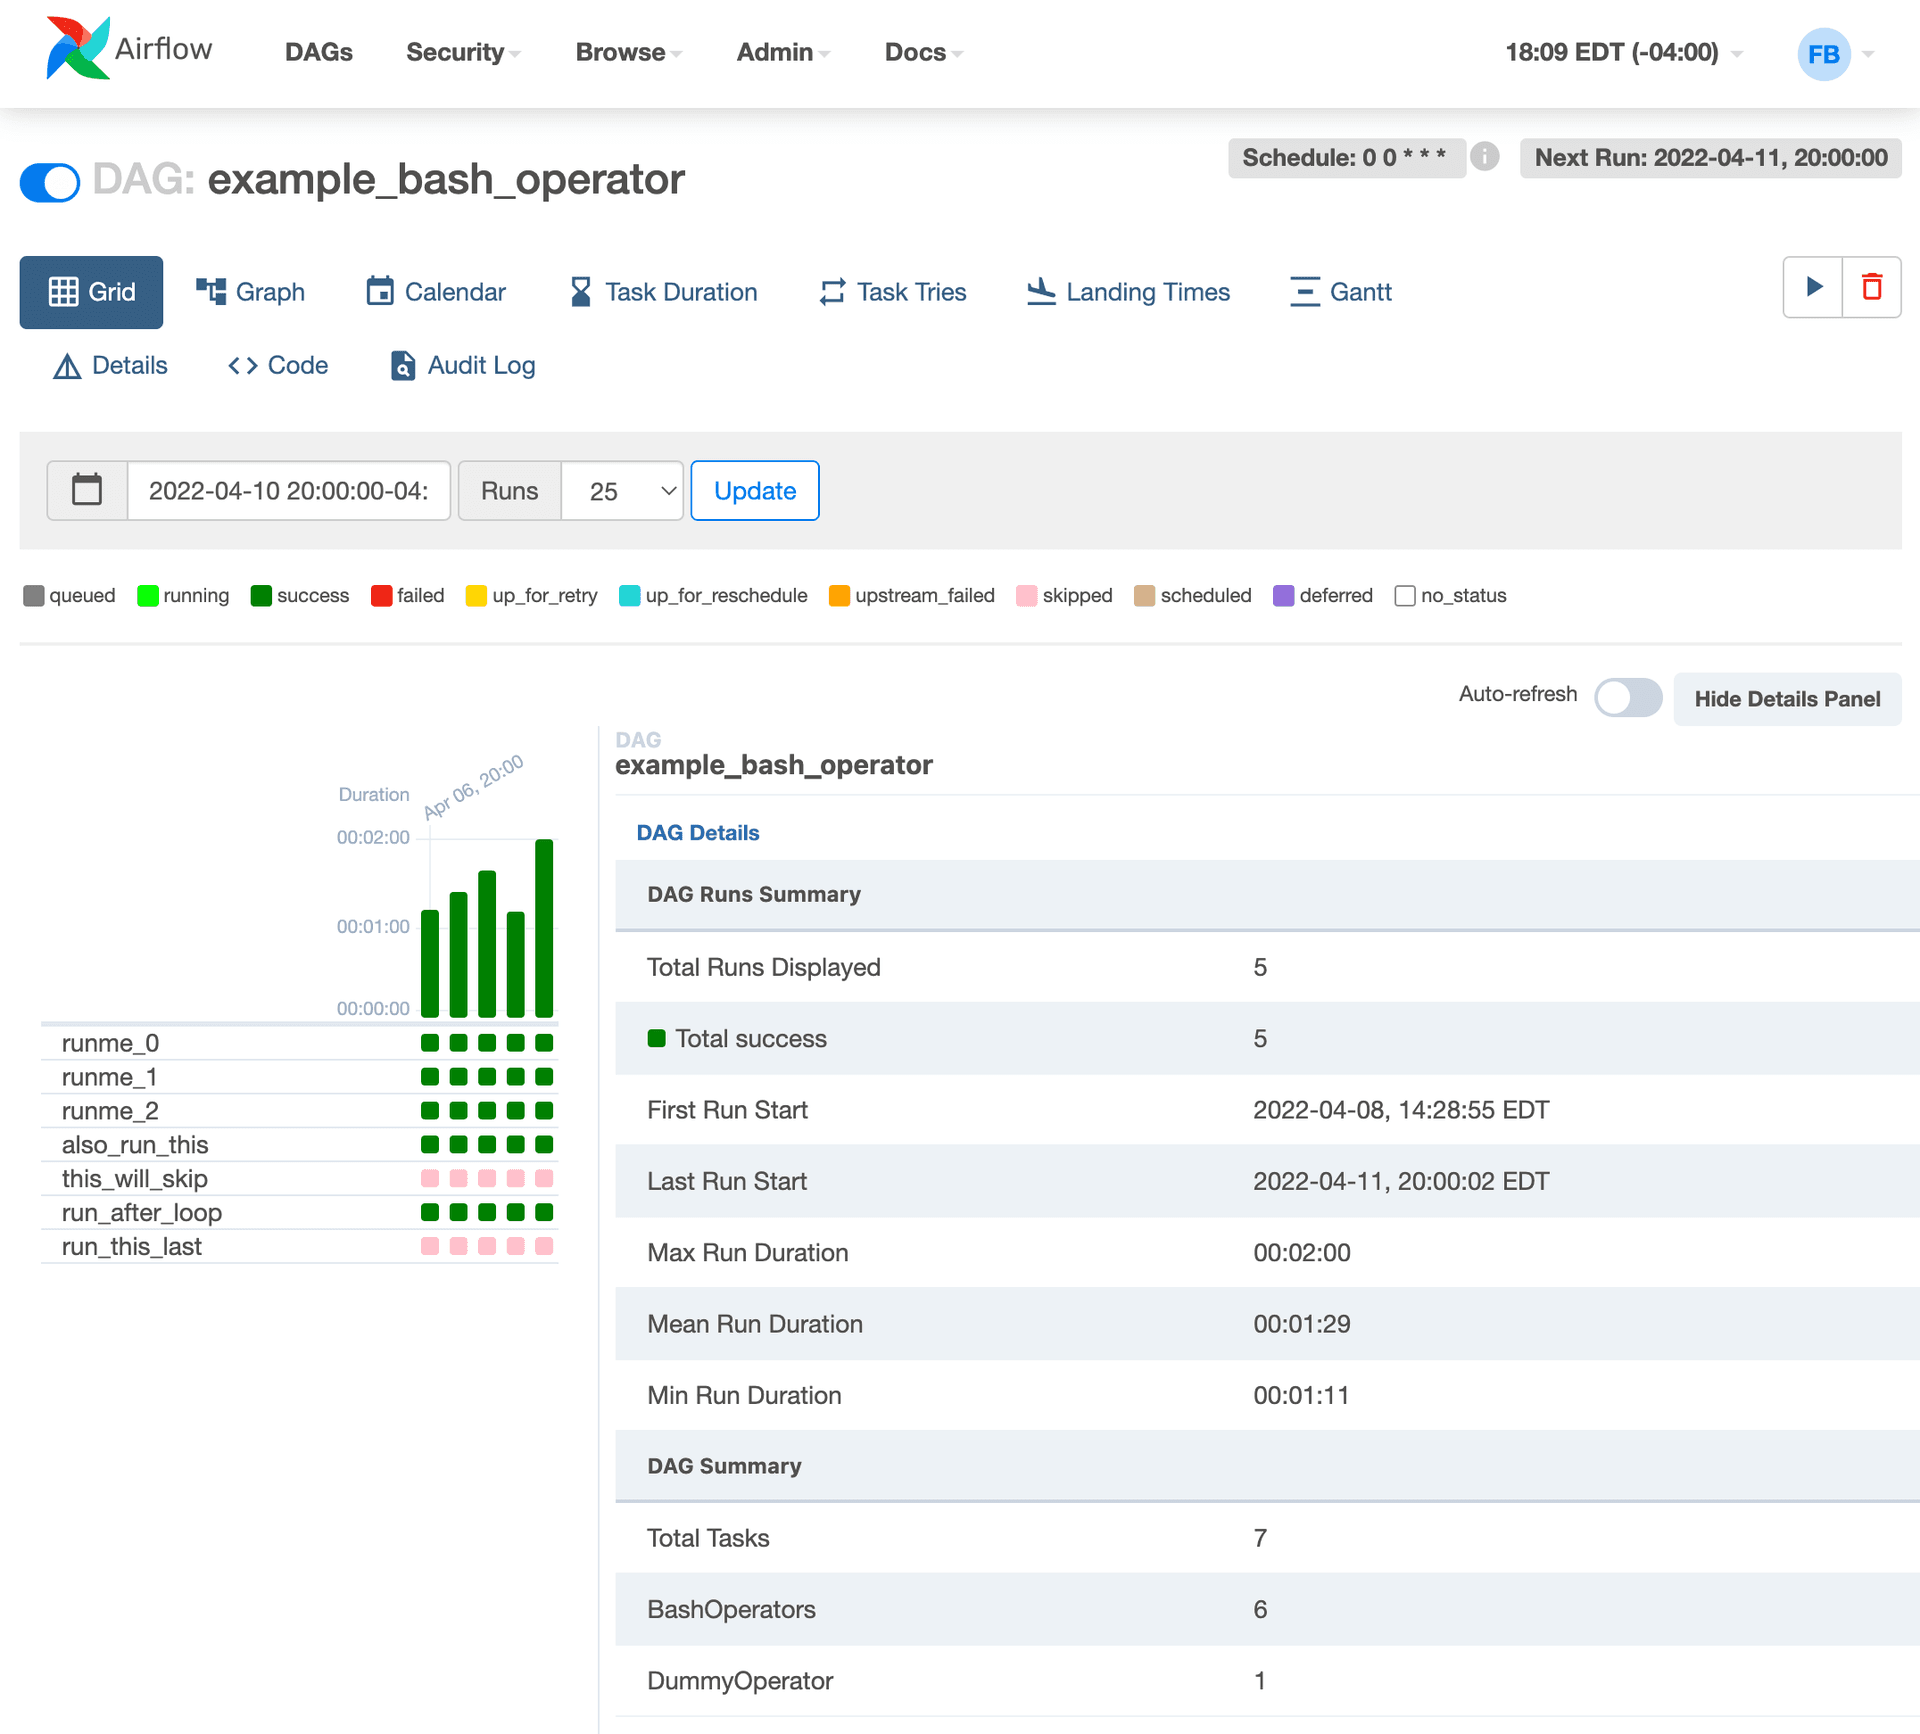The height and width of the screenshot is (1734, 1920).
Task: Click the date input field
Action: coord(288,490)
